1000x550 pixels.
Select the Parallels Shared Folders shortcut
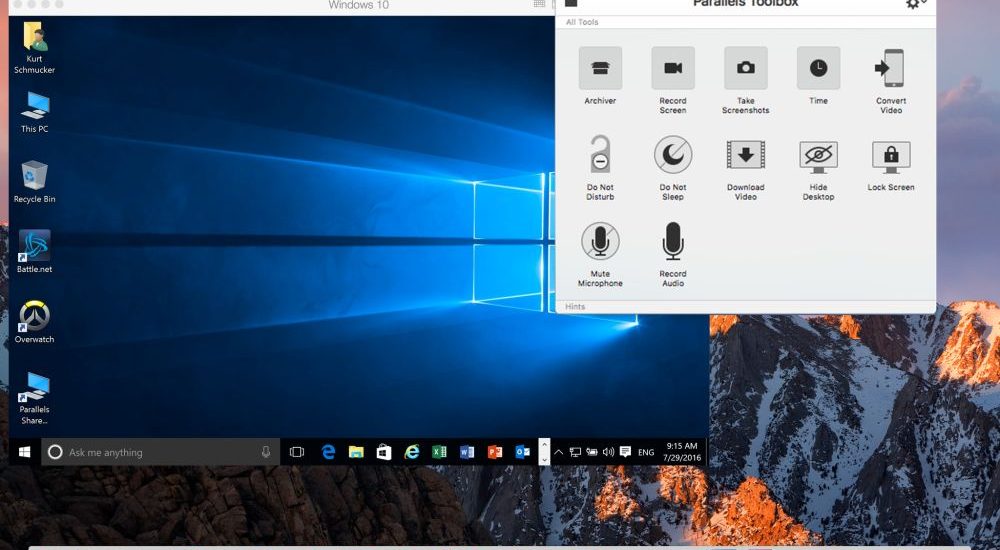pyautogui.click(x=34, y=398)
